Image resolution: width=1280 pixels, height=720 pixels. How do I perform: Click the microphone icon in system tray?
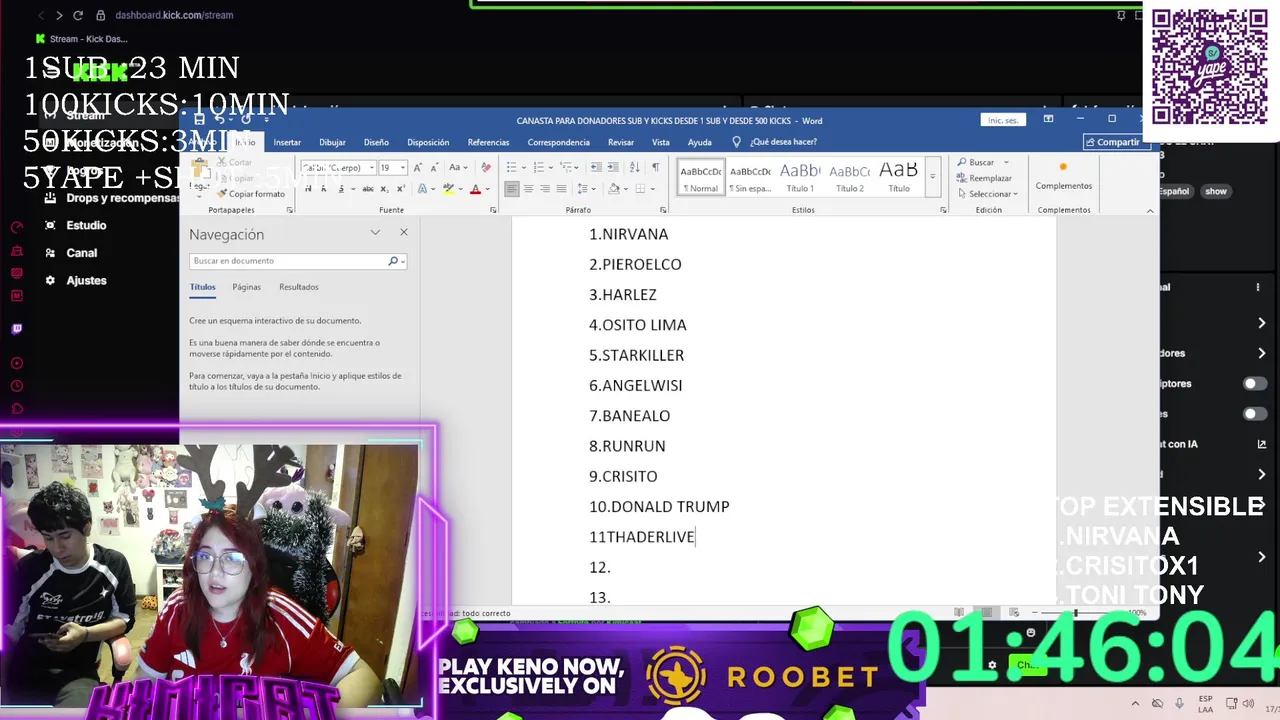(1180, 704)
